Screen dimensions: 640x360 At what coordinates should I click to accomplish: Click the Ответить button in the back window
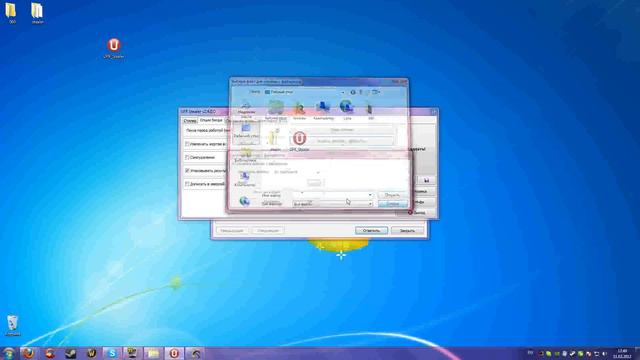(x=371, y=231)
